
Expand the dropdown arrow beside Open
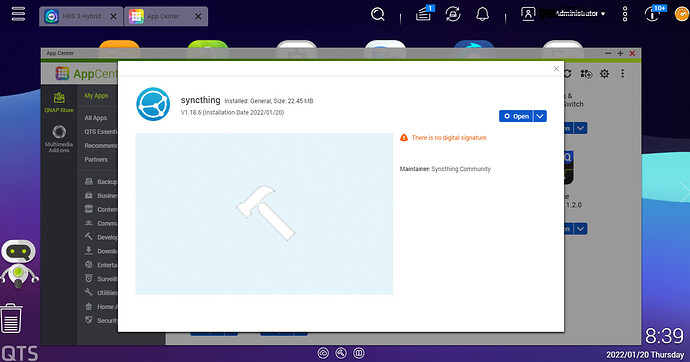coord(540,116)
